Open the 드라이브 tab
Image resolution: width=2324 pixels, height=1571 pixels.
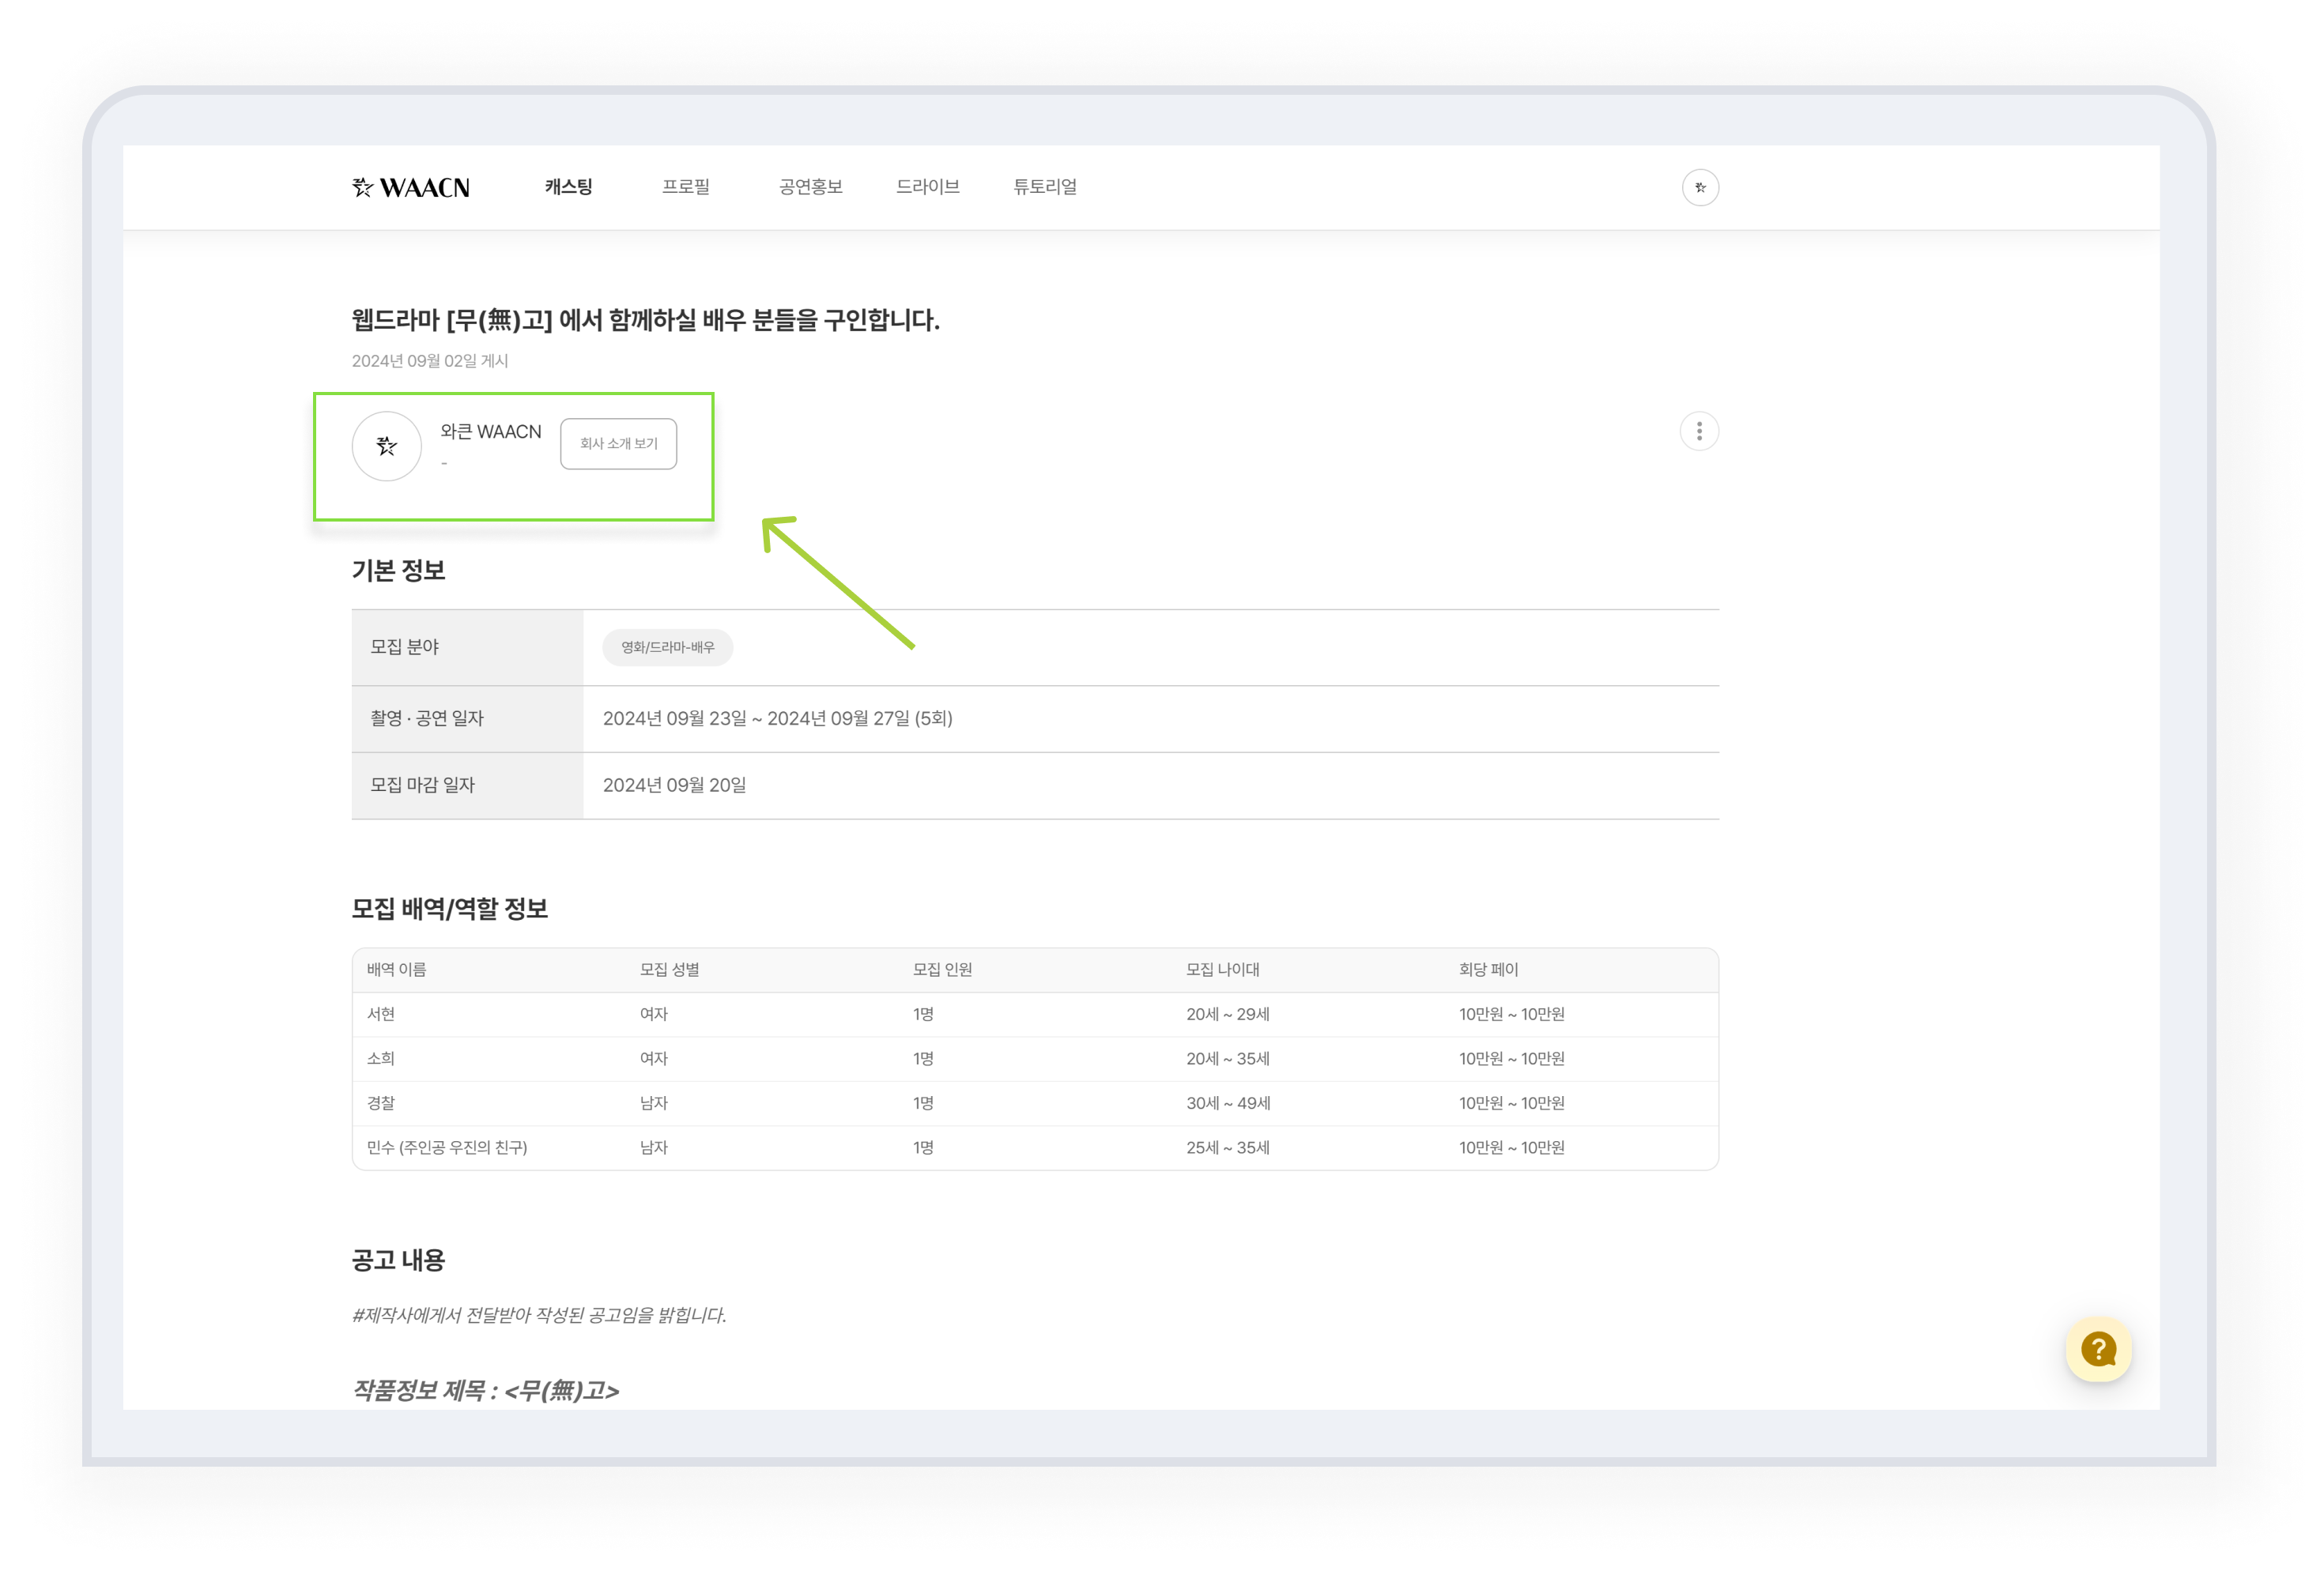click(927, 187)
